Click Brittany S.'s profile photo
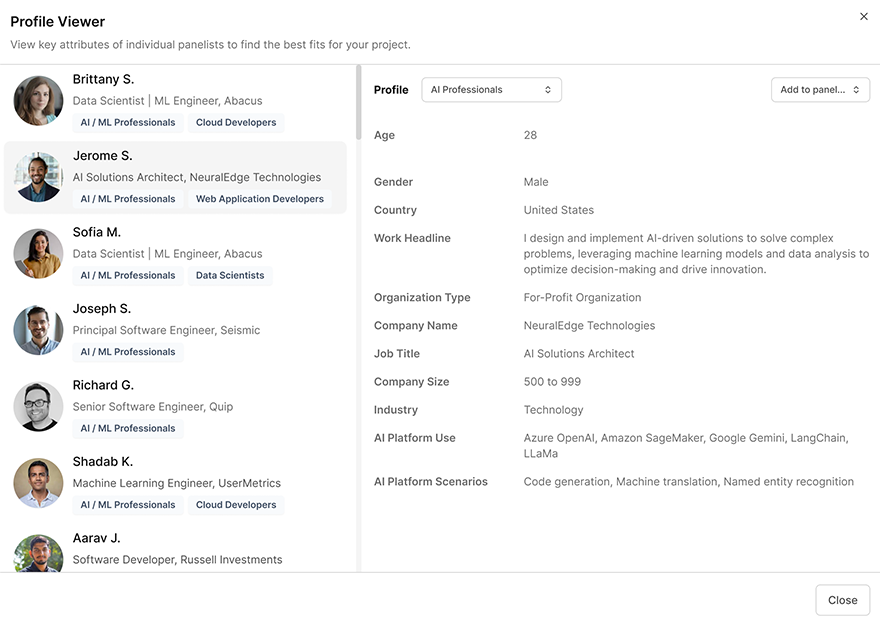The height and width of the screenshot is (626, 880). click(x=37, y=99)
